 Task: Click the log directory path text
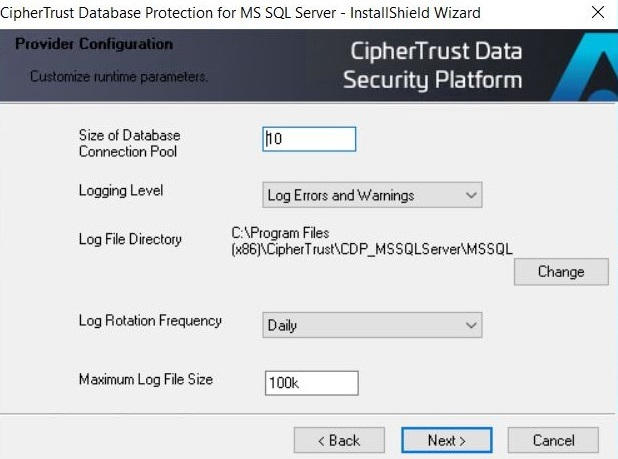[372, 241]
